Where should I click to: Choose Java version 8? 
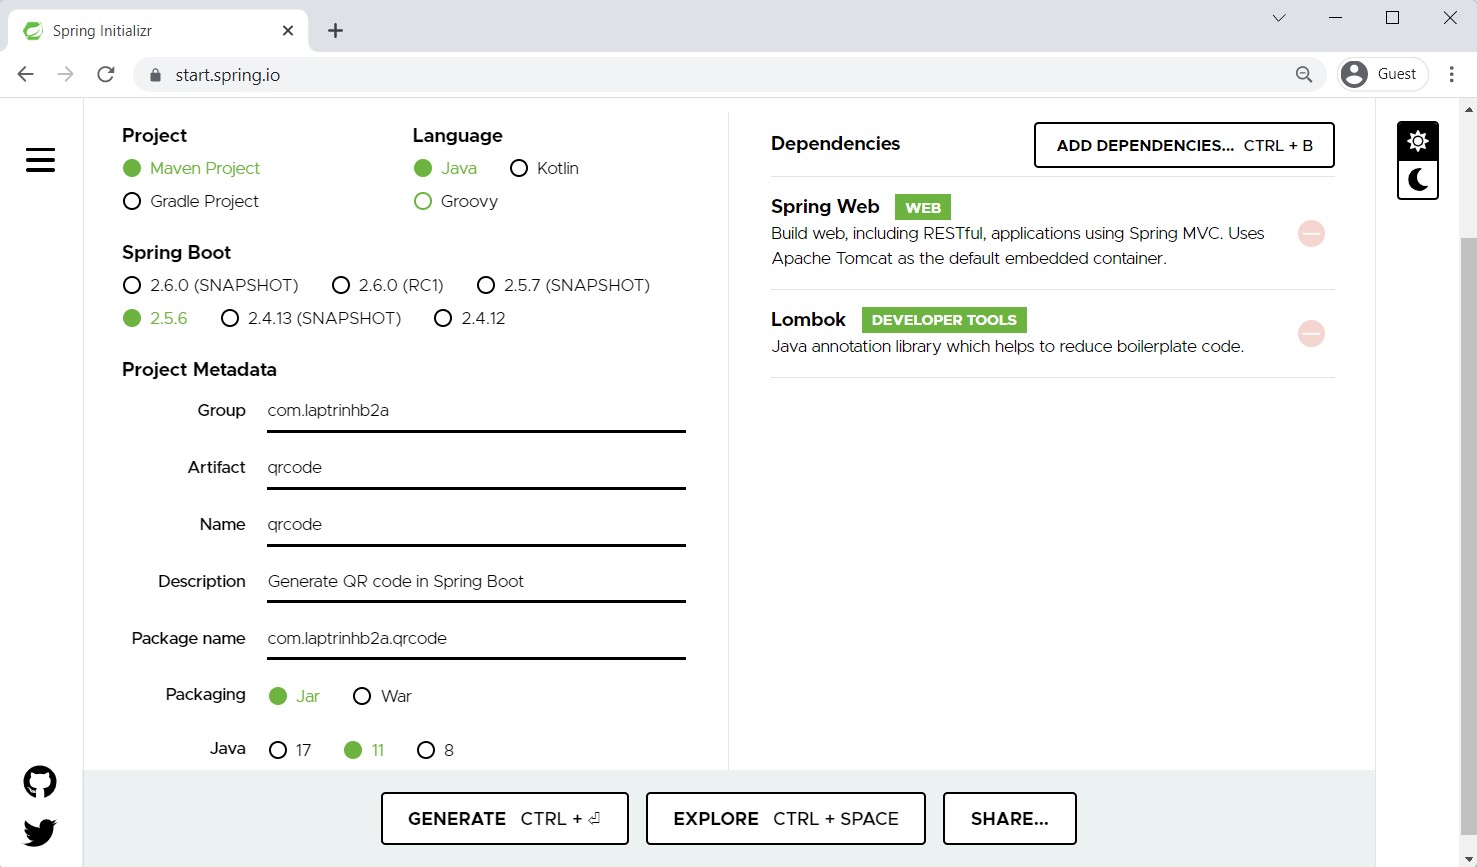pos(435,750)
